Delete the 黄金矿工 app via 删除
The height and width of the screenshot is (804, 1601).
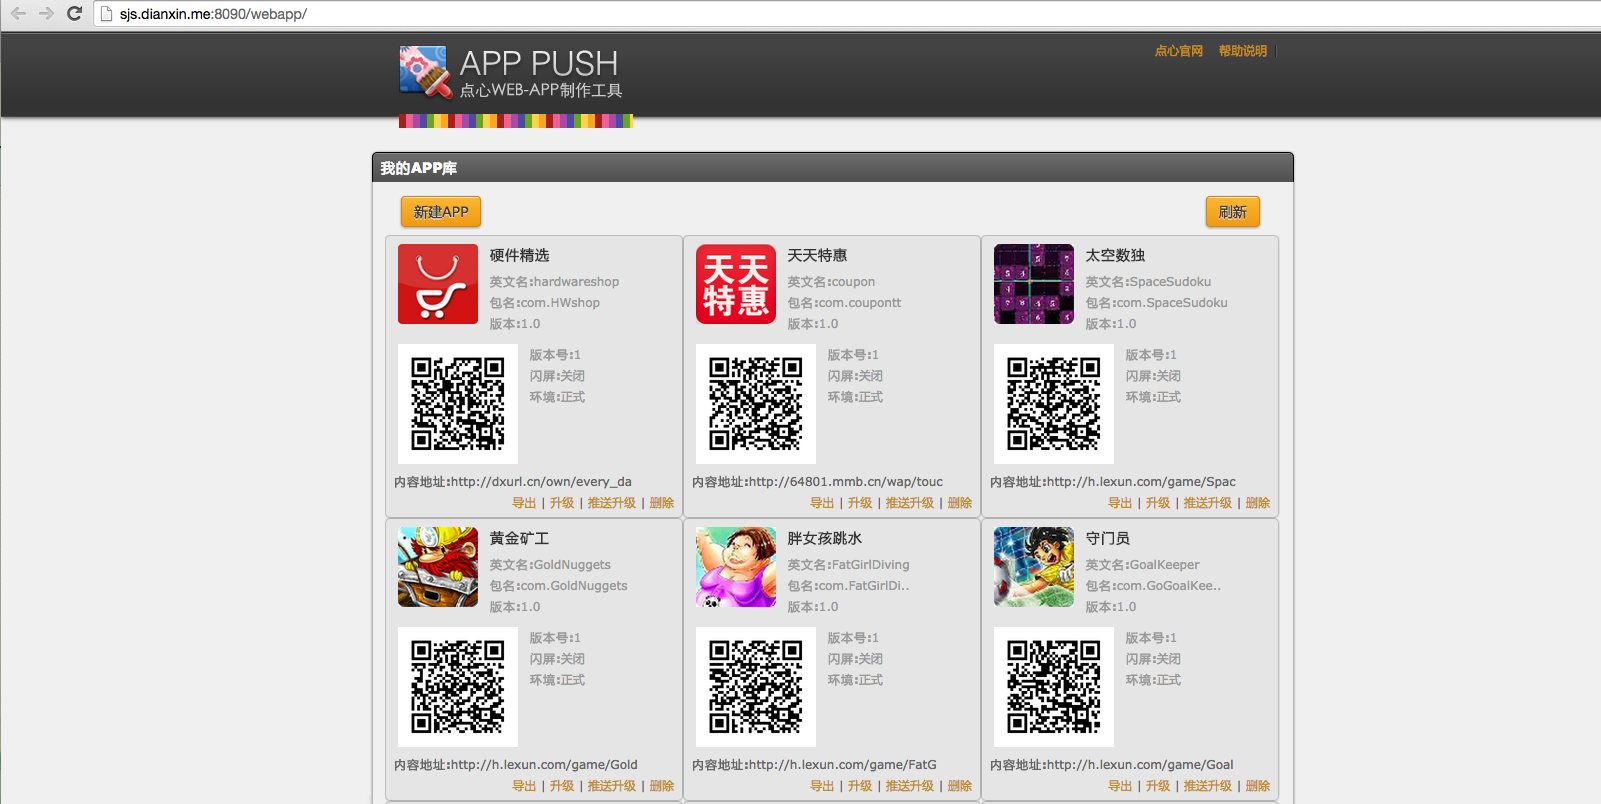662,786
